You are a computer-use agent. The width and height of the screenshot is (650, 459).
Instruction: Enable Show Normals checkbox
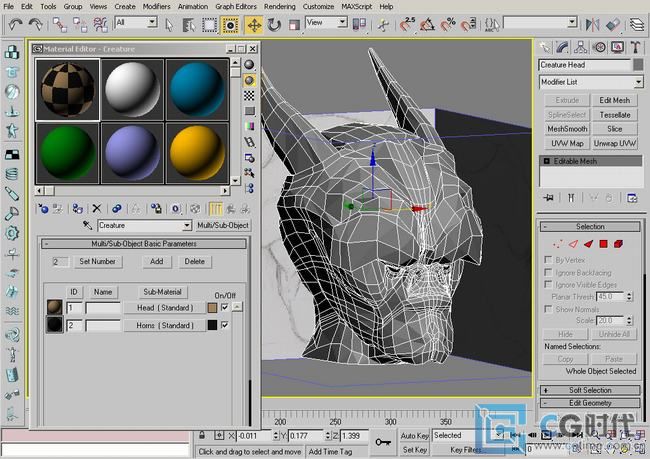click(548, 309)
